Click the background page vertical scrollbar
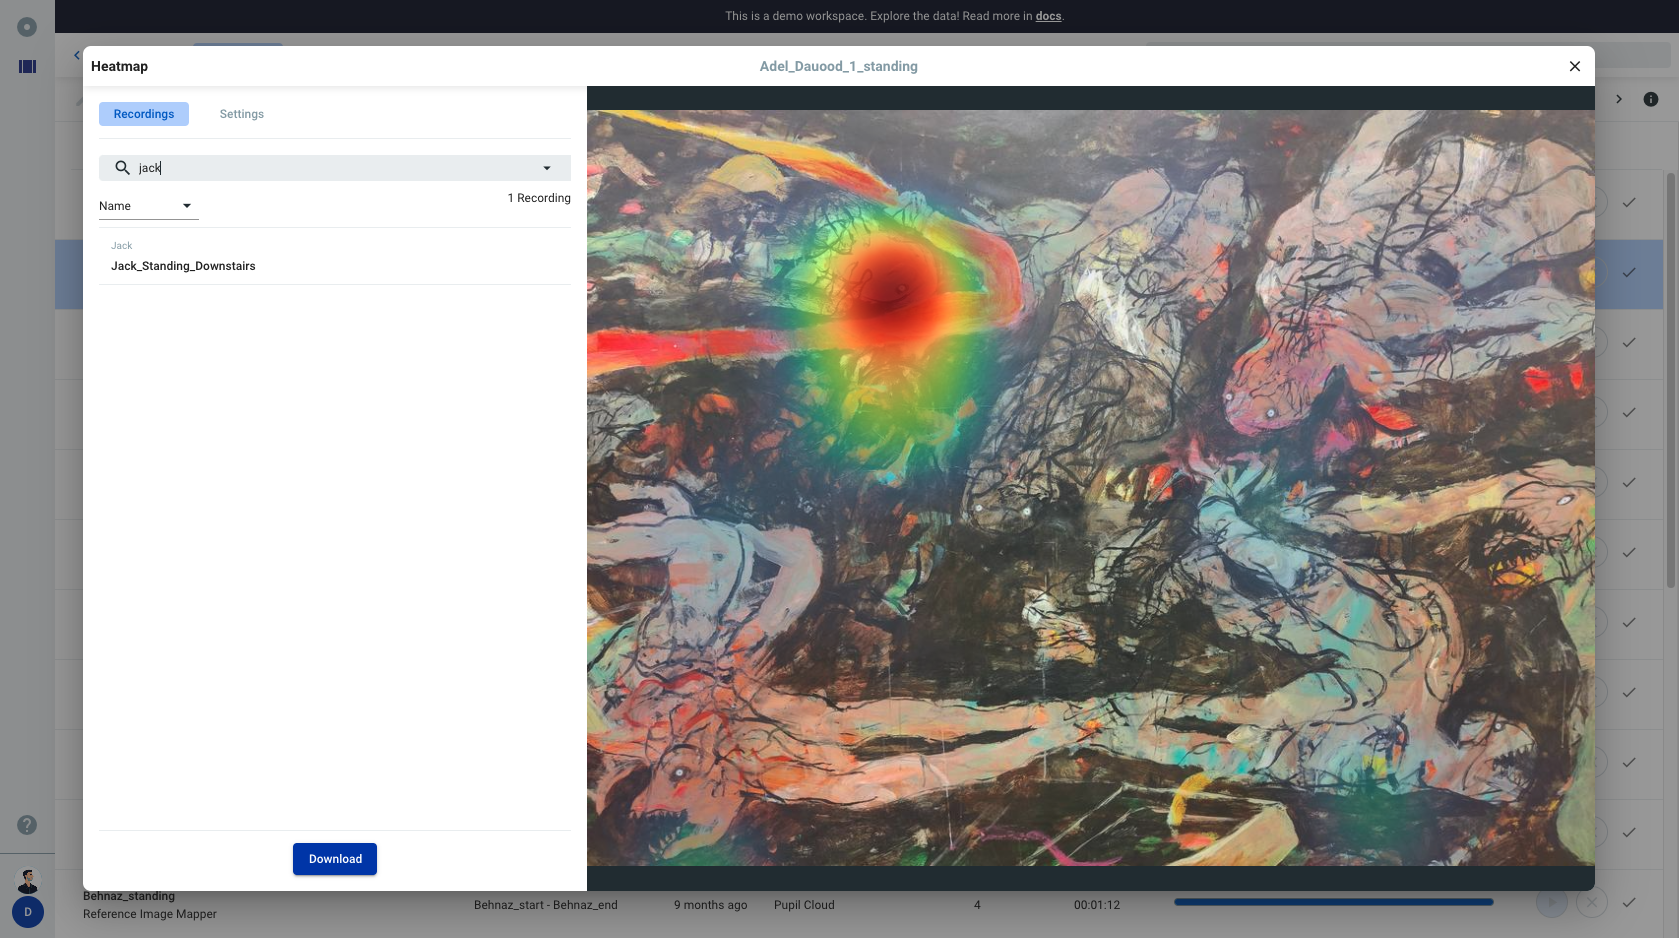The image size is (1679, 938). 1670,380
